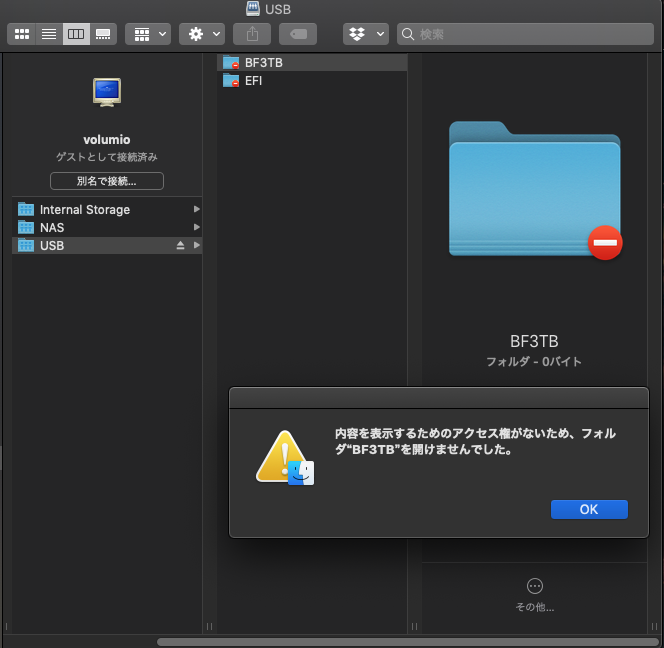Click the その他... more actions button
Screen dimensions: 664x648
pos(534,595)
